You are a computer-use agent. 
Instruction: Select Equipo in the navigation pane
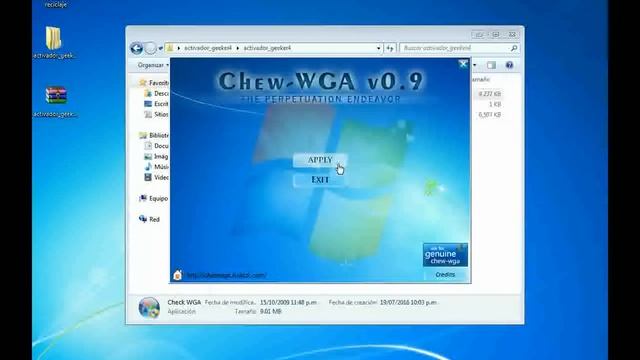click(x=153, y=198)
